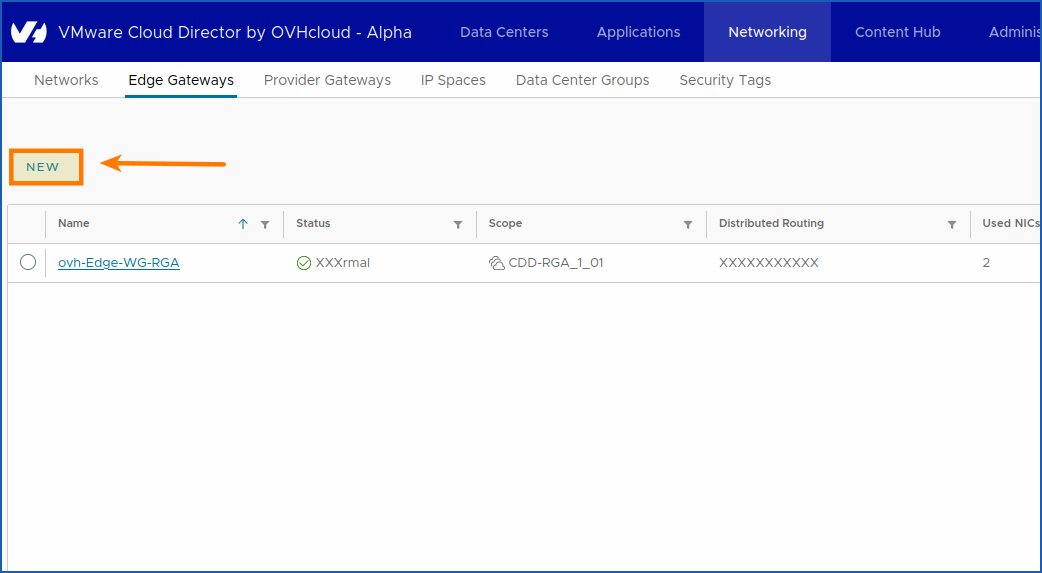The height and width of the screenshot is (573, 1042).
Task: Open the Data Centers menu
Action: [x=504, y=32]
